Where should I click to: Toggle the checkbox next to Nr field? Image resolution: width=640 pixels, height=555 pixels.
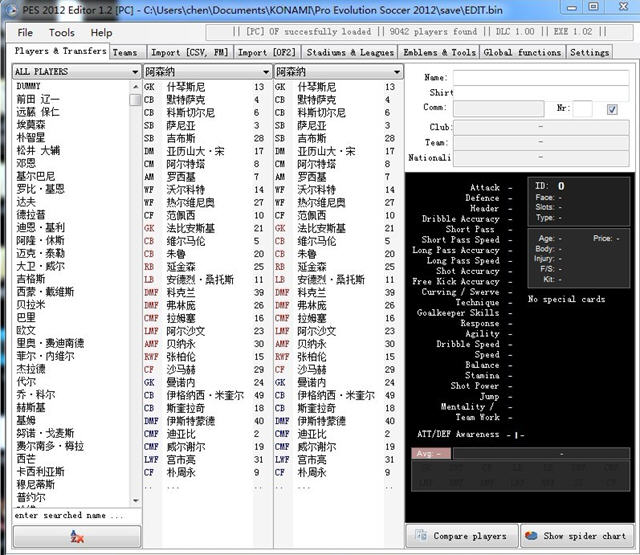[612, 109]
